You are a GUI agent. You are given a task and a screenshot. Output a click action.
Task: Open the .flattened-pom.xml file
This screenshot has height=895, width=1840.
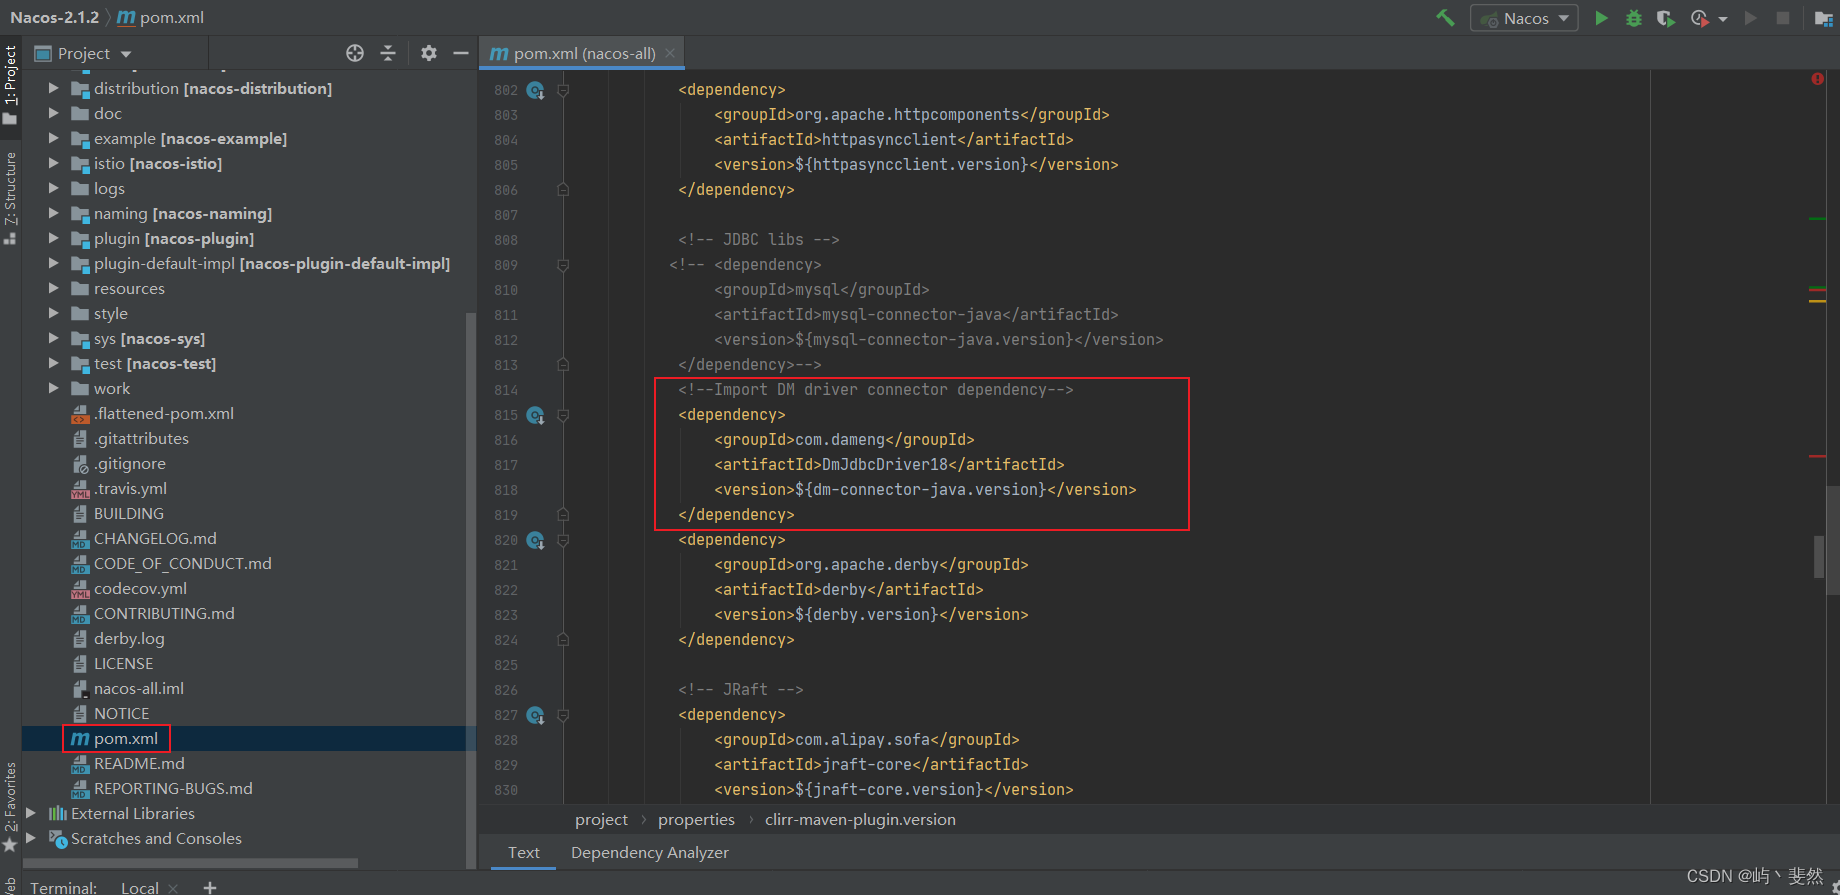click(x=153, y=413)
